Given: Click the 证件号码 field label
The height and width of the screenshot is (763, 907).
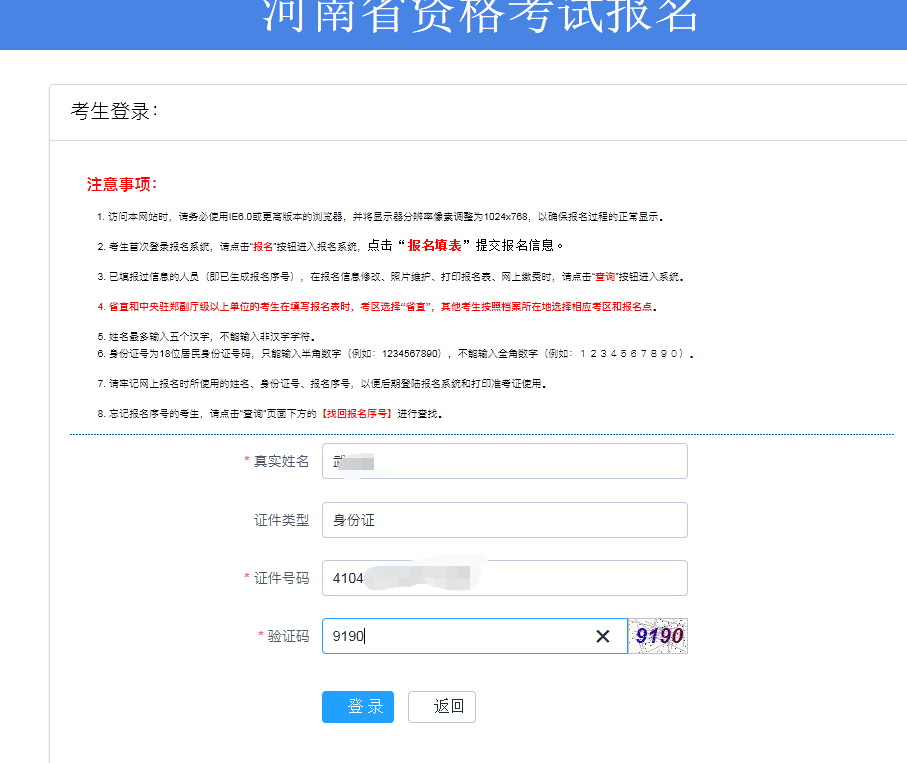Looking at the screenshot, I should (x=281, y=578).
